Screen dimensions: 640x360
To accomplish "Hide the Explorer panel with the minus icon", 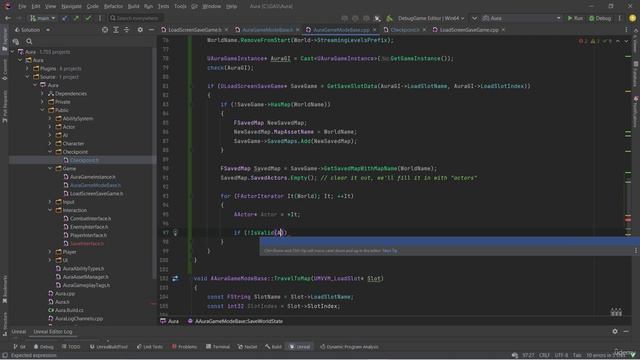I will pyautogui.click(x=151, y=30).
